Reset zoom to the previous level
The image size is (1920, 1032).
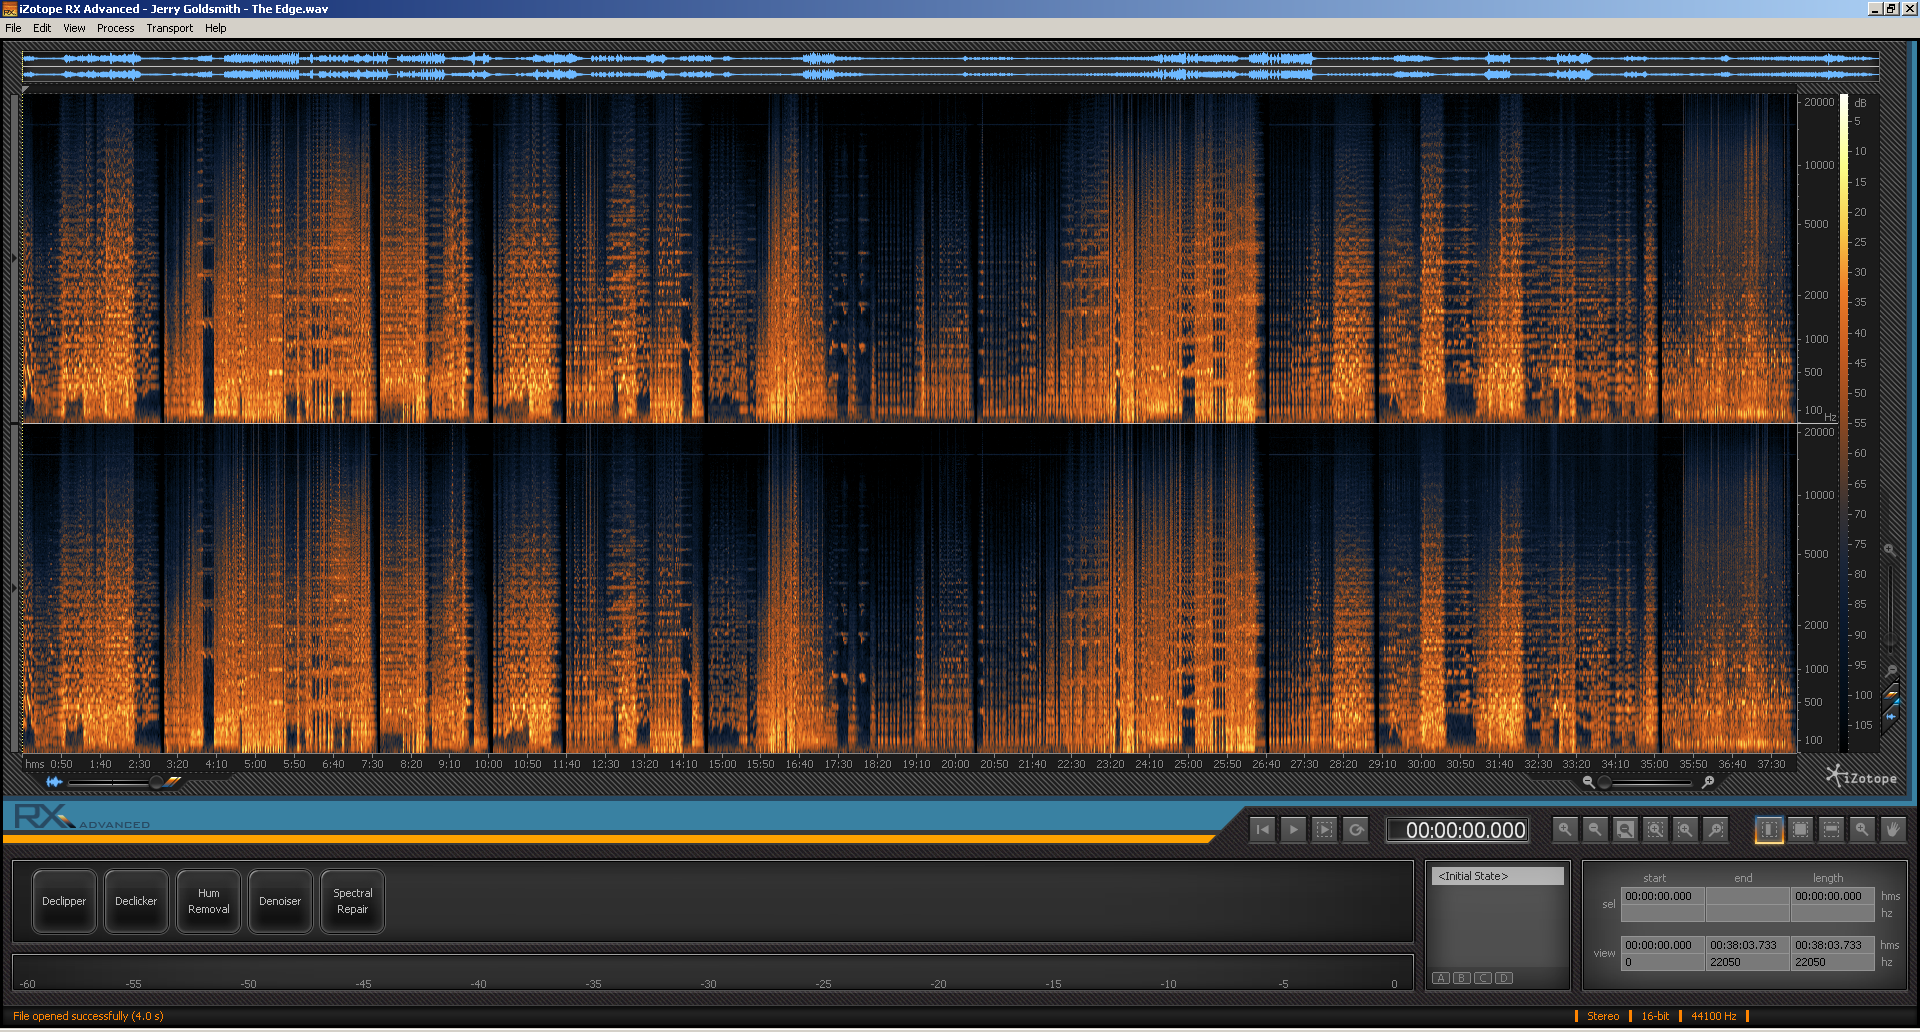click(1716, 829)
